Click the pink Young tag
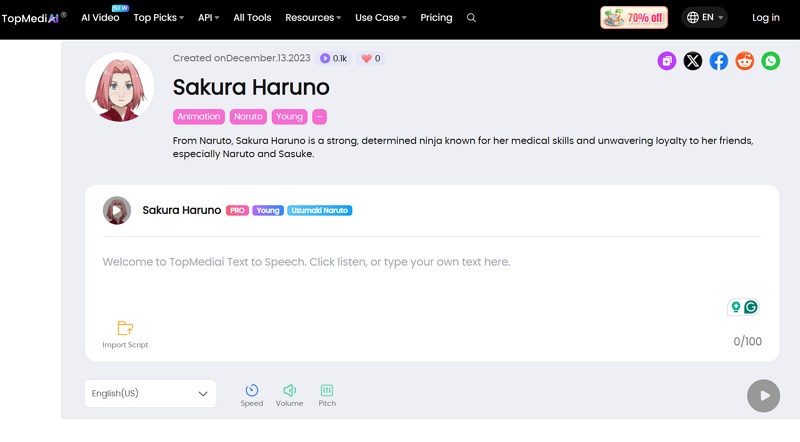Viewport: 800px width, 442px height. click(289, 116)
